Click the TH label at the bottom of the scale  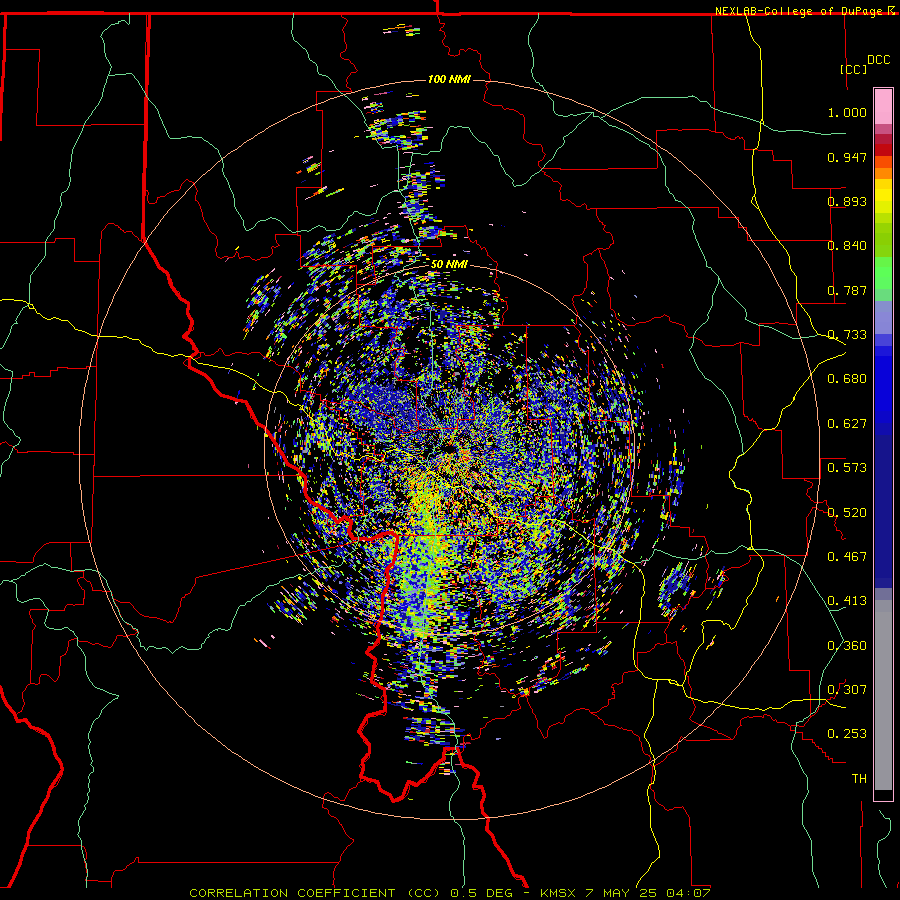coord(859,779)
